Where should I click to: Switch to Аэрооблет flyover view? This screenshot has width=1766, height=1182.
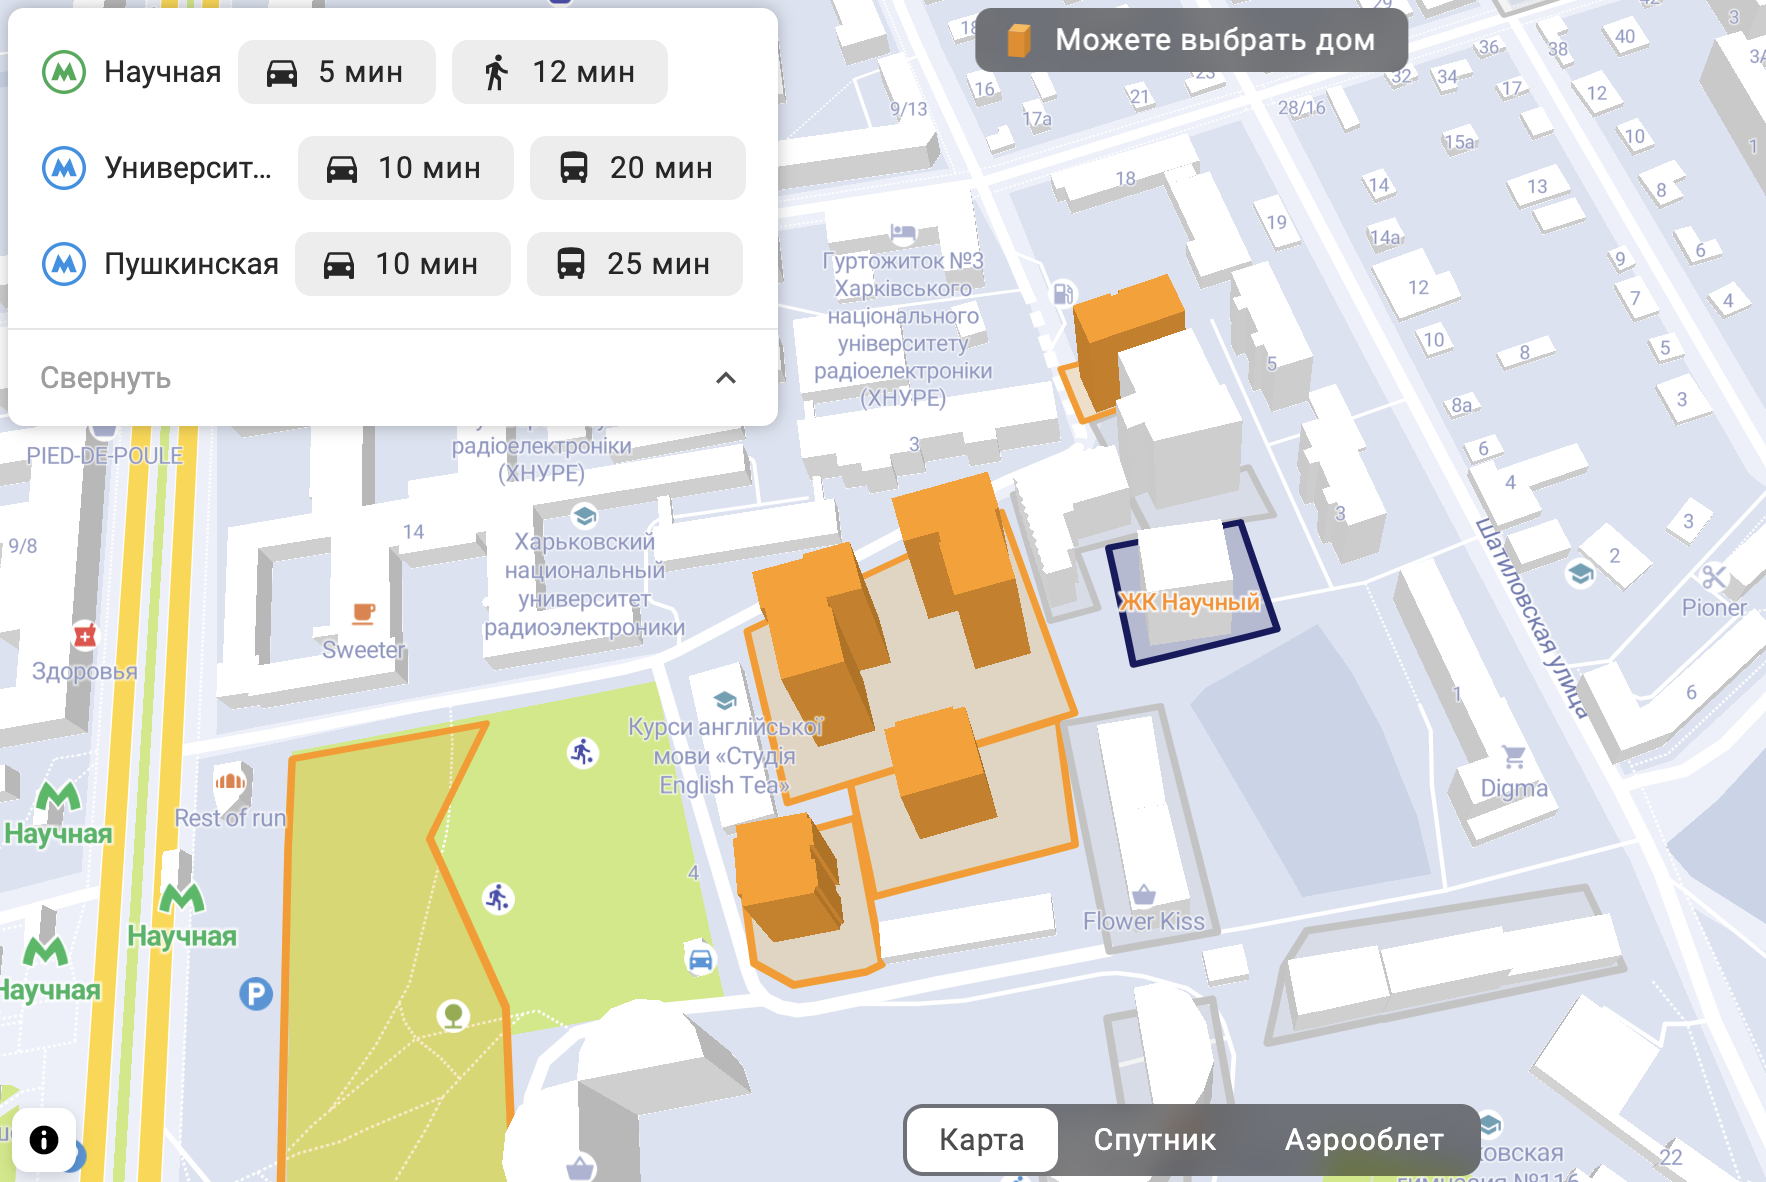[x=1364, y=1140]
